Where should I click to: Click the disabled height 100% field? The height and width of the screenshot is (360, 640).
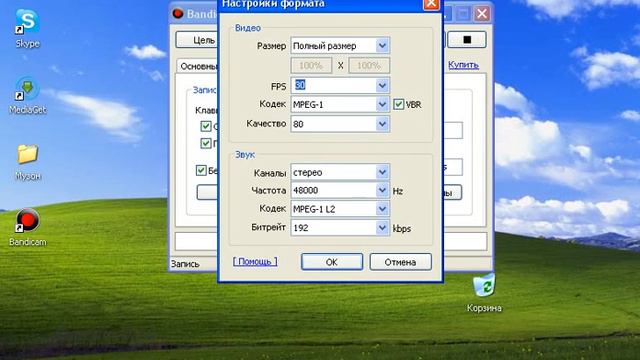click(x=369, y=65)
